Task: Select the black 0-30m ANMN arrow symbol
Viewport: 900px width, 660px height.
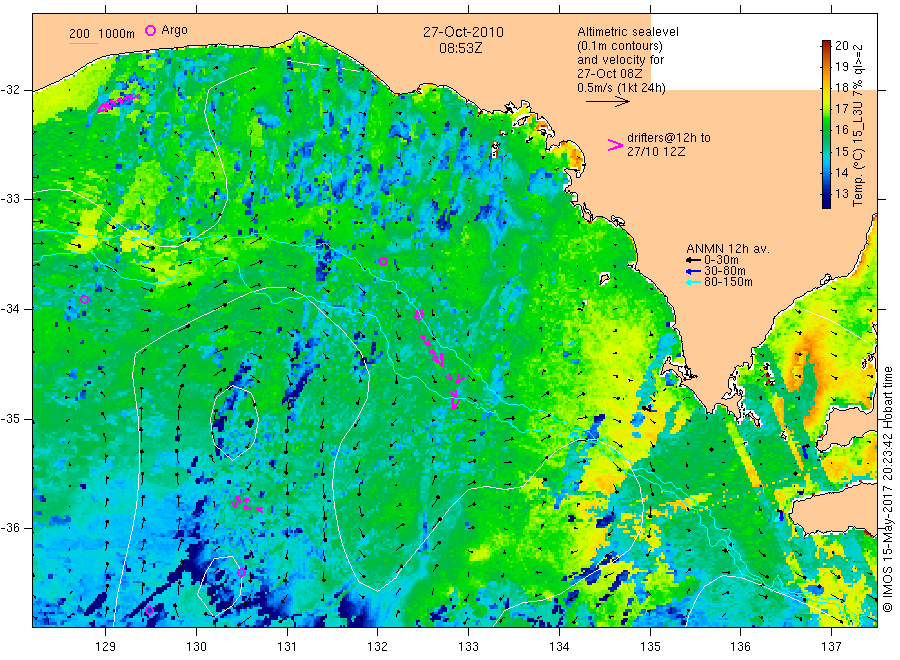Action: [693, 261]
